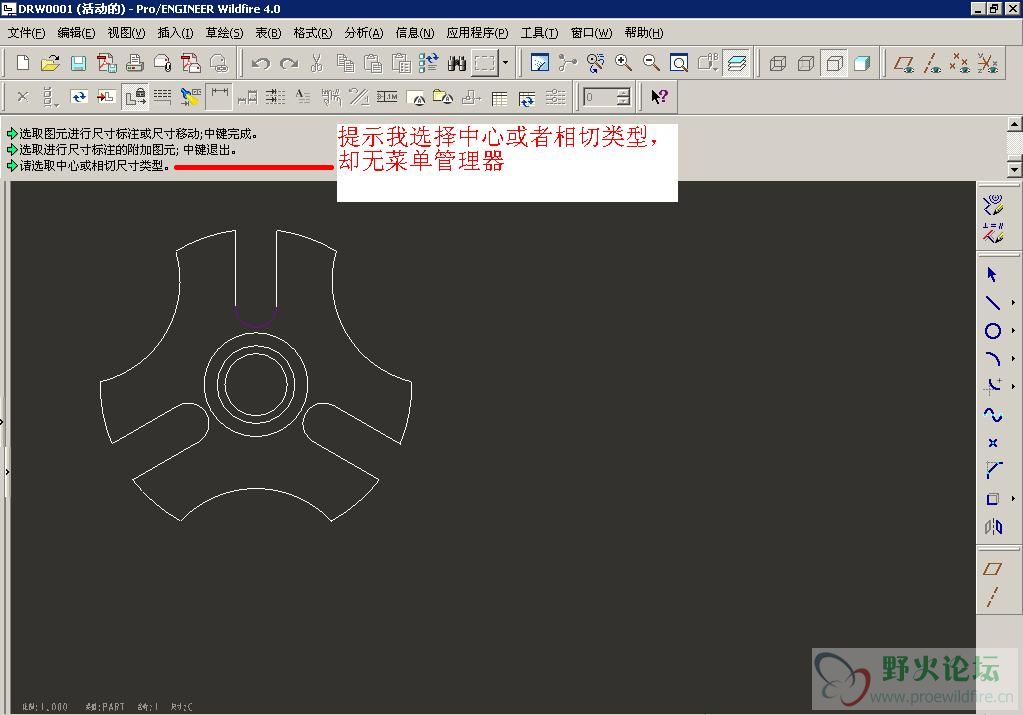Open the sketch constraints icon
This screenshot has height=715, width=1023.
pos(992,233)
